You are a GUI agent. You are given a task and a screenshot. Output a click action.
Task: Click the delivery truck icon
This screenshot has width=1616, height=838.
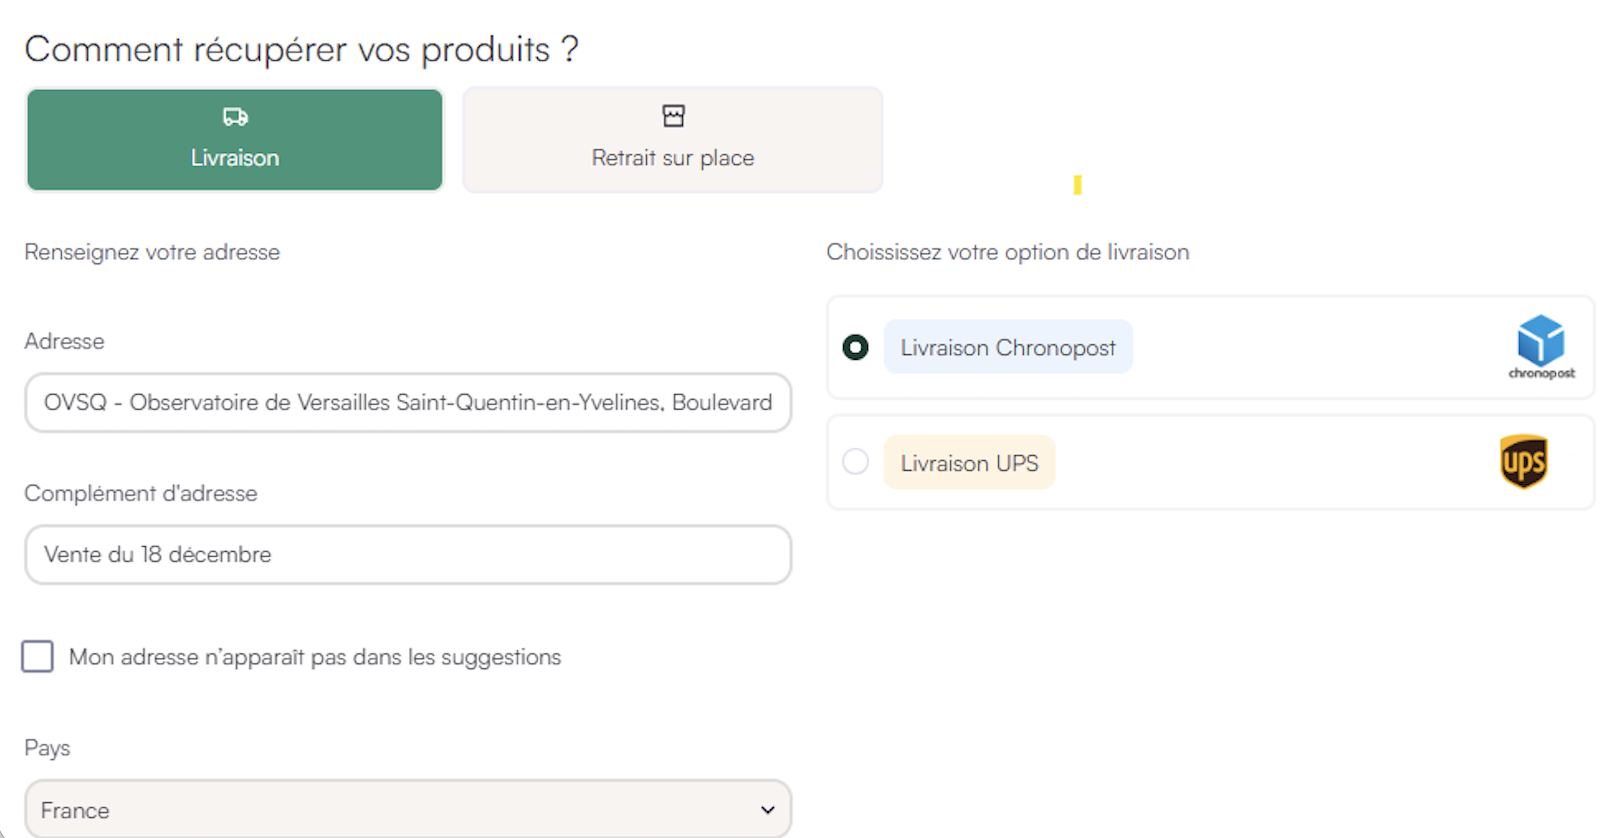click(x=235, y=117)
